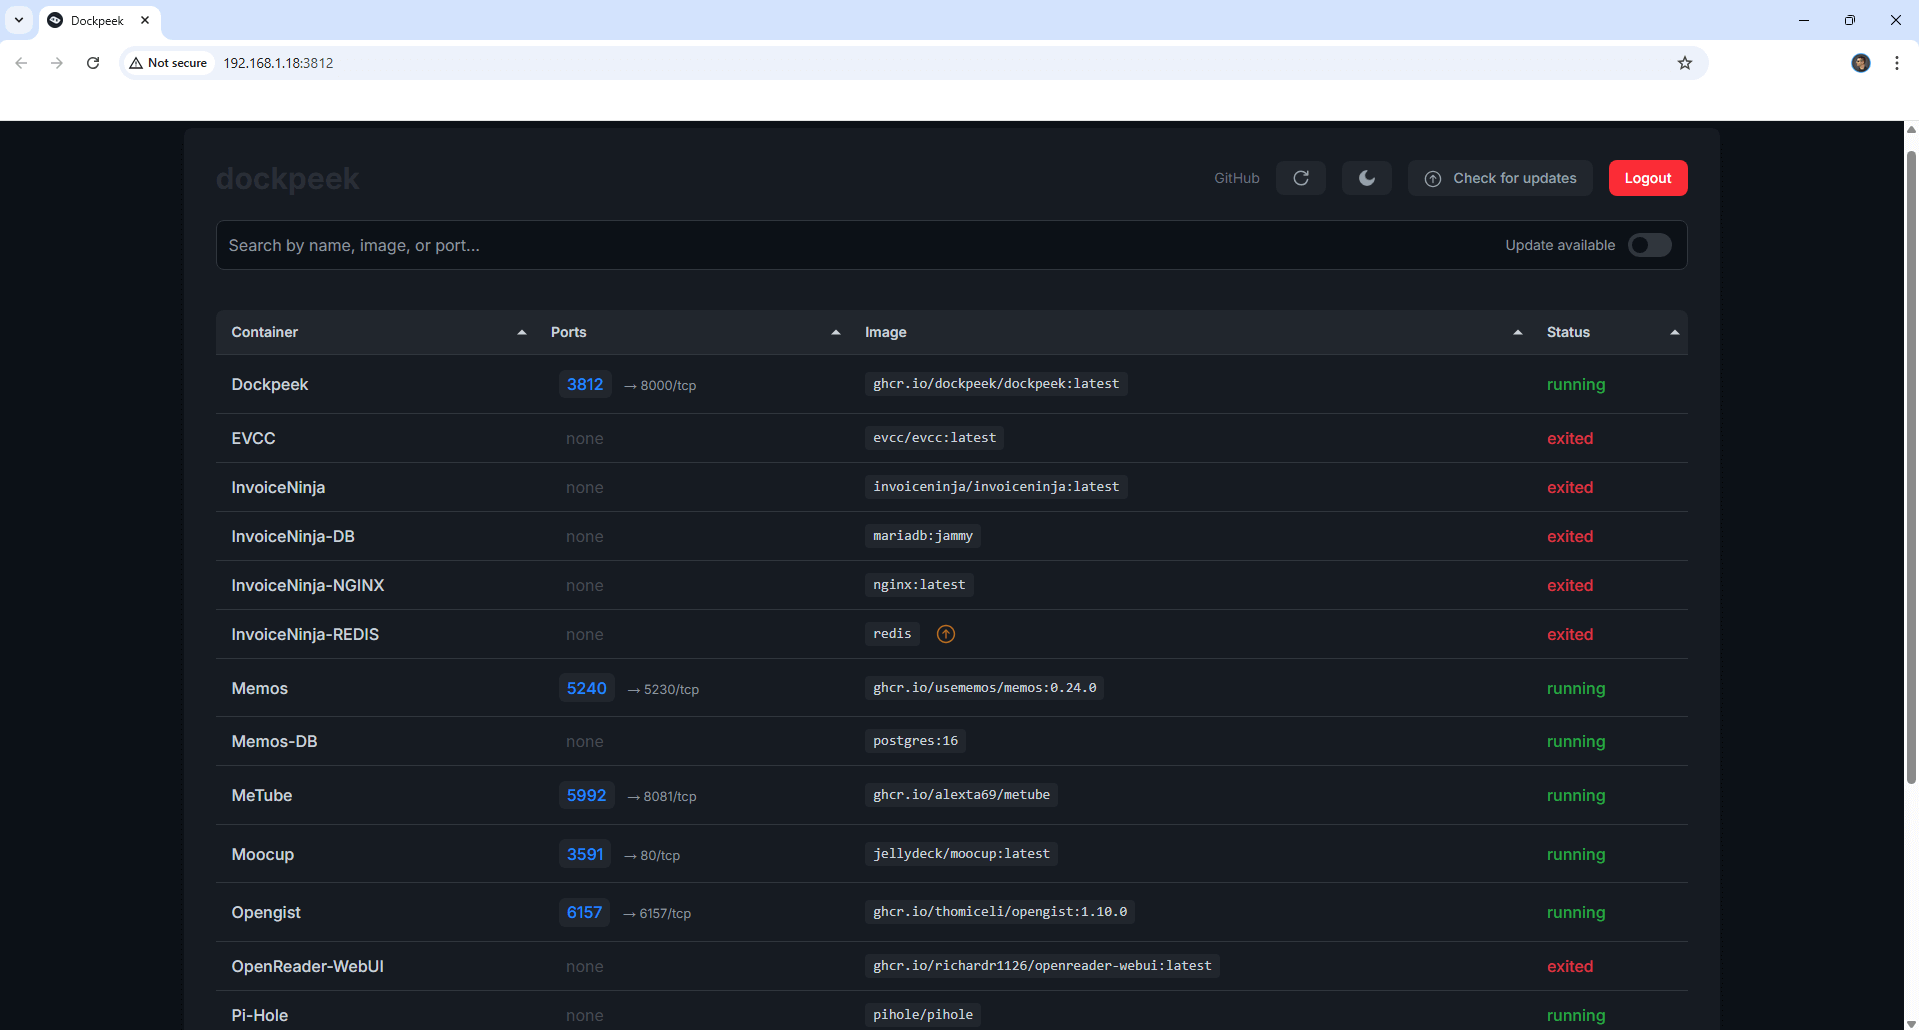Image resolution: width=1919 pixels, height=1030 pixels.
Task: Select the Dockpeek browser tab
Action: coord(98,20)
